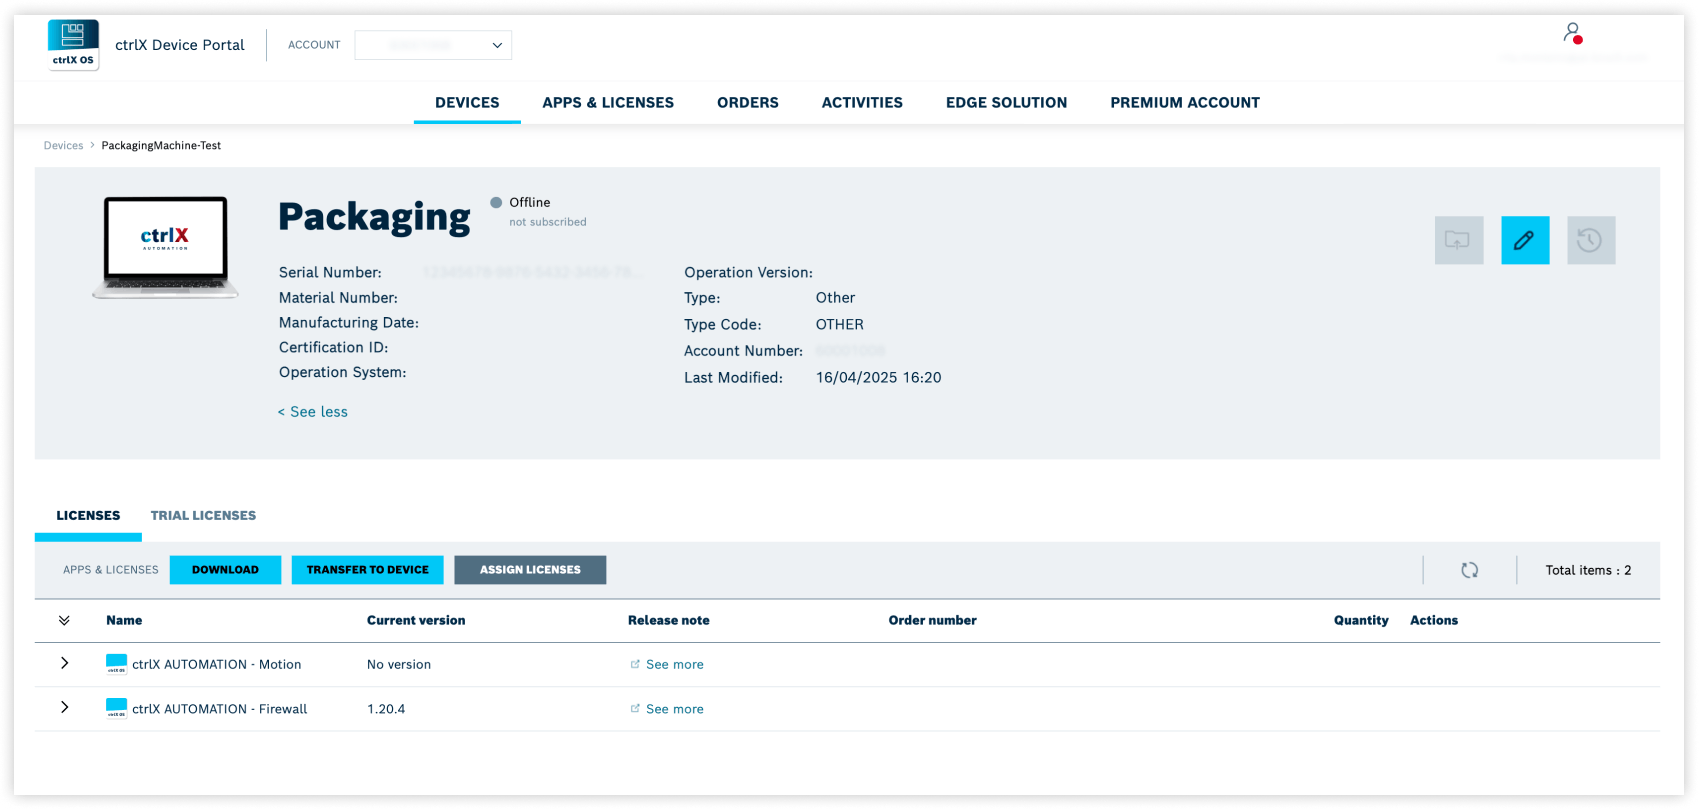Screen dimensions: 1699x809
Task: Click the device history clock icon
Action: [1591, 240]
